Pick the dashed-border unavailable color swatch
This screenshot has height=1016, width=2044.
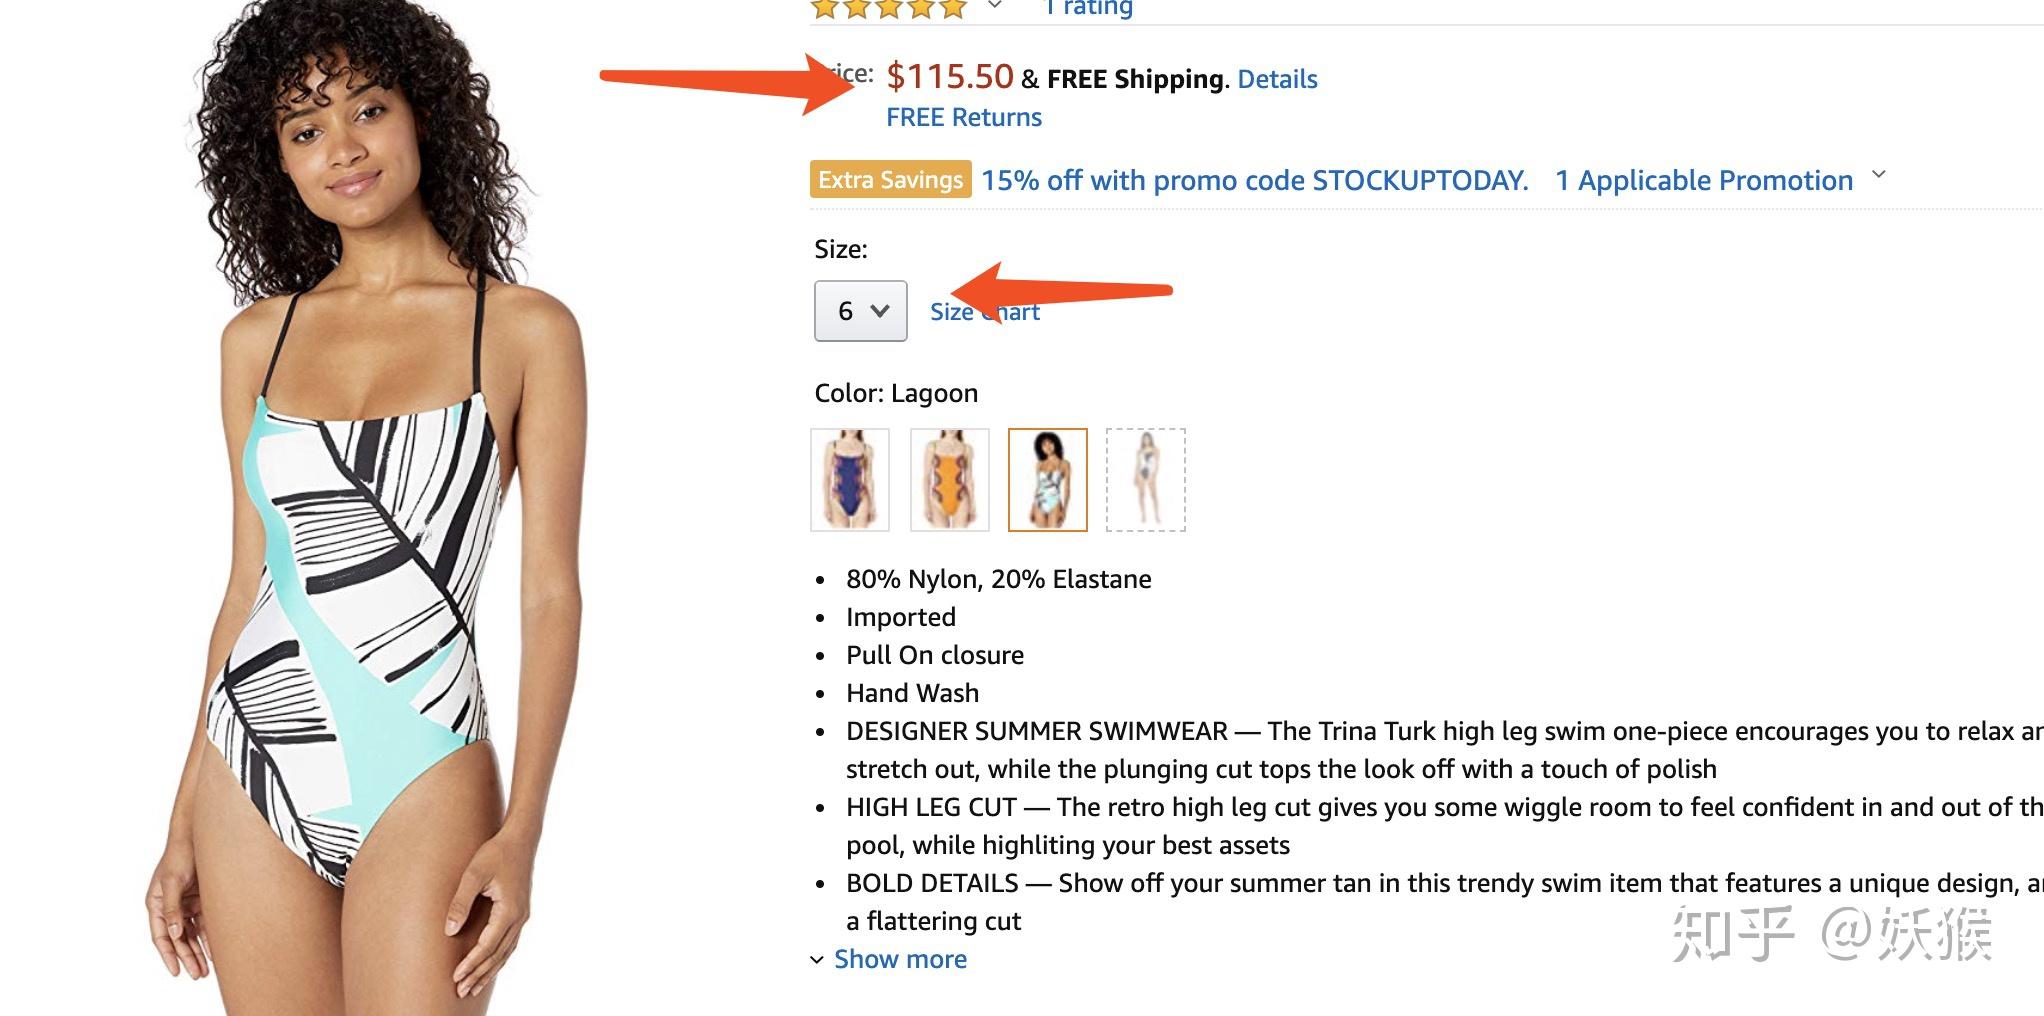(x=1145, y=479)
